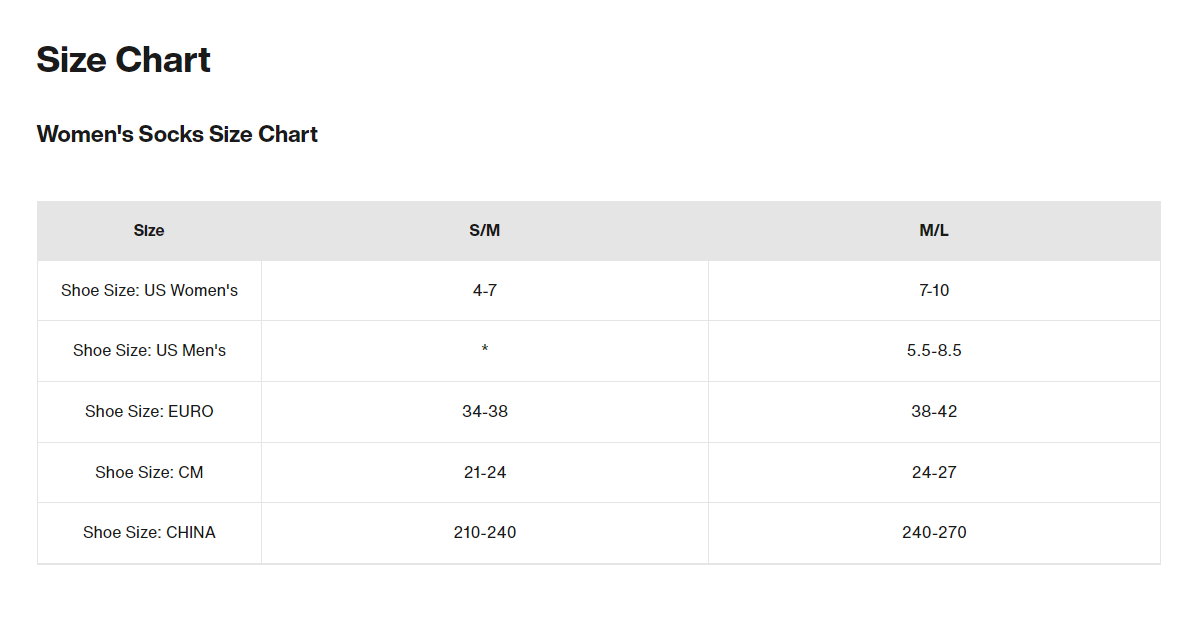The height and width of the screenshot is (623, 1200).
Task: Click the CHINA 210-240 cell
Action: click(x=484, y=533)
